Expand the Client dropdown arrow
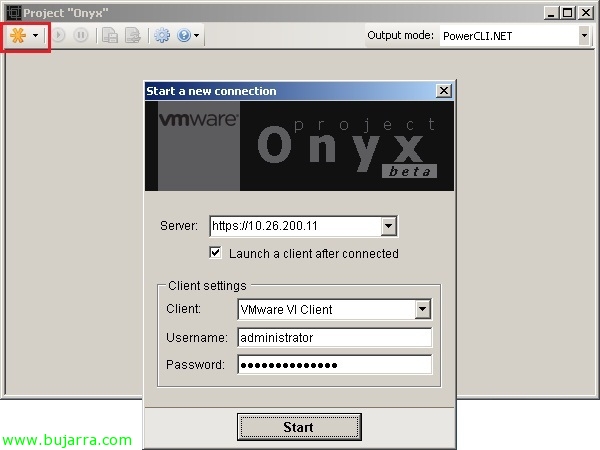 [x=423, y=309]
